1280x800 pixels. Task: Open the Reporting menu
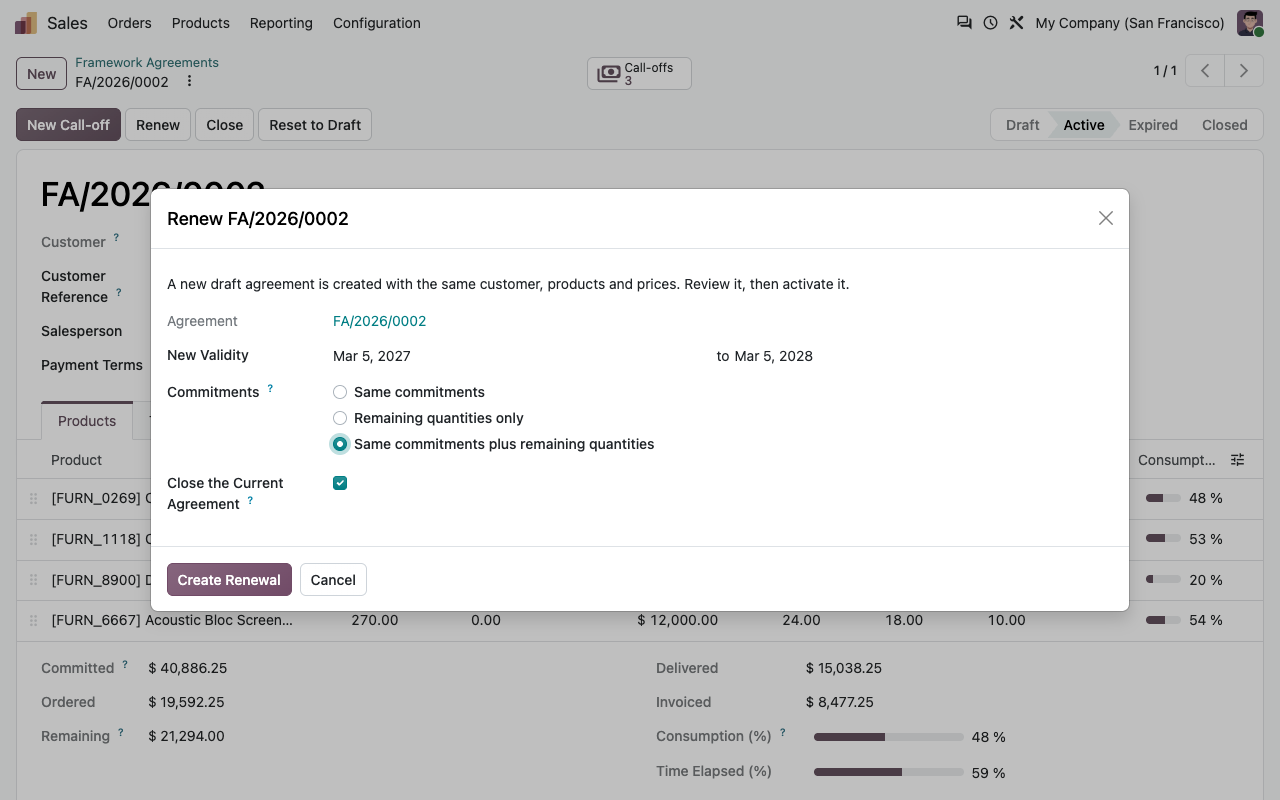[x=281, y=23]
